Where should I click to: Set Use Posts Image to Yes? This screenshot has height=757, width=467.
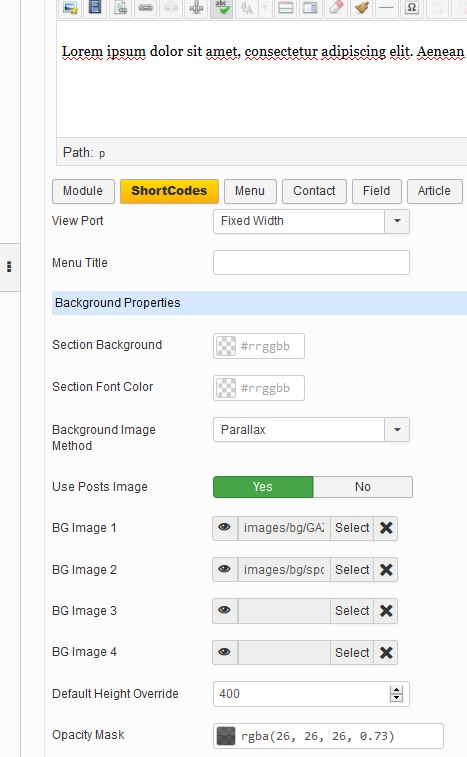pos(263,487)
